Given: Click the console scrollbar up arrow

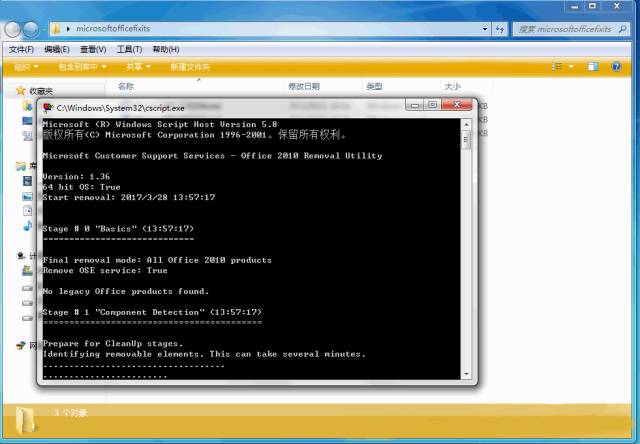Looking at the screenshot, I should click(x=466, y=124).
